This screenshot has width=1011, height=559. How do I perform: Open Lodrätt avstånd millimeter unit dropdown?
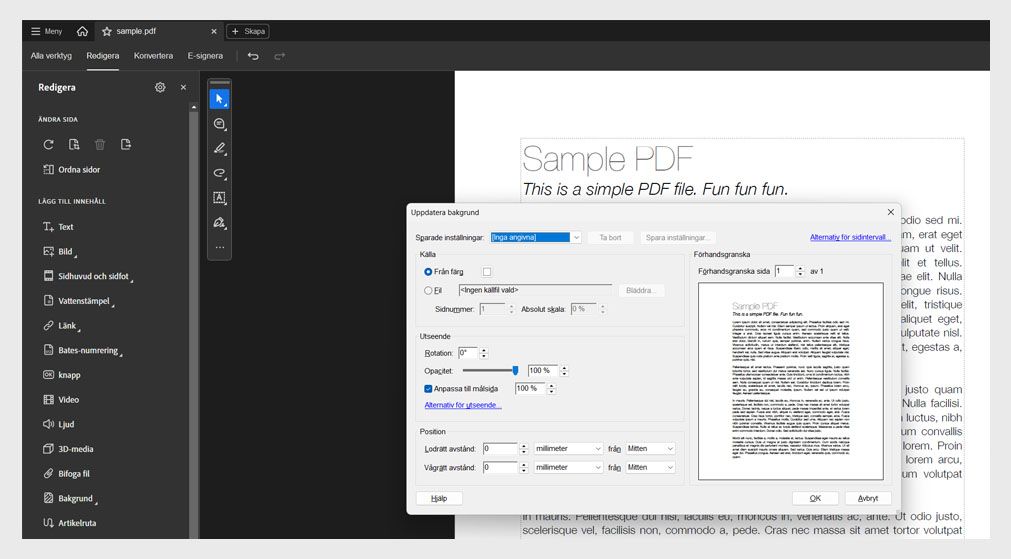[568, 449]
